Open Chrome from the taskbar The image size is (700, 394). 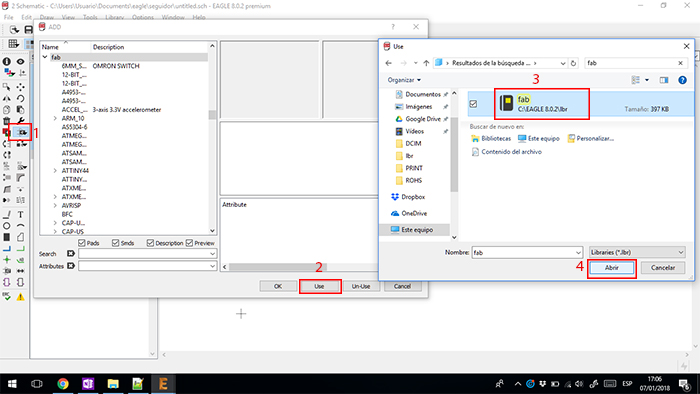[x=63, y=384]
